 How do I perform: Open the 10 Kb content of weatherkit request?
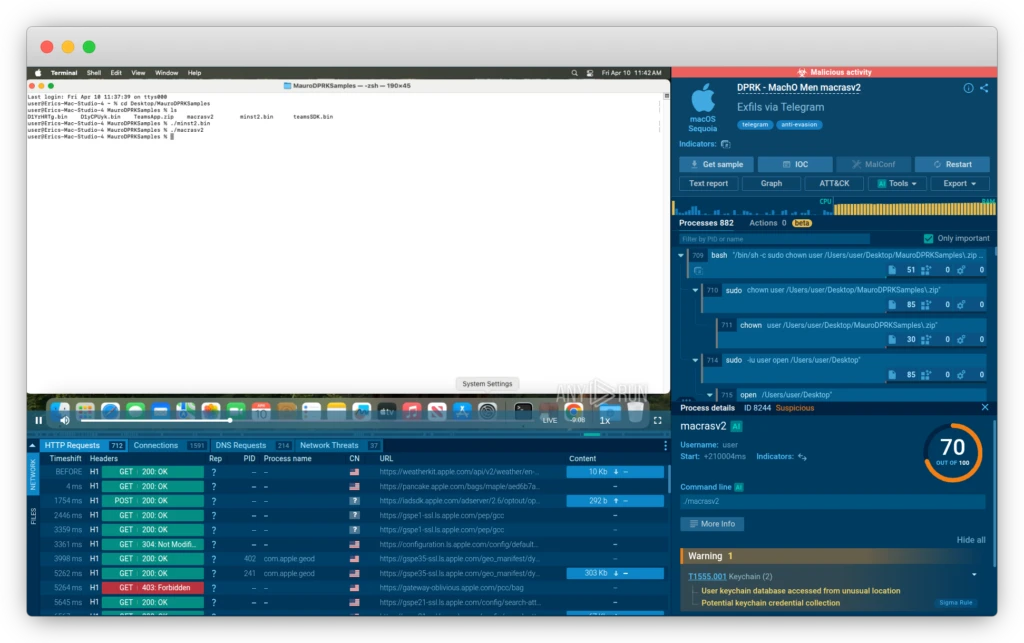[x=615, y=472]
